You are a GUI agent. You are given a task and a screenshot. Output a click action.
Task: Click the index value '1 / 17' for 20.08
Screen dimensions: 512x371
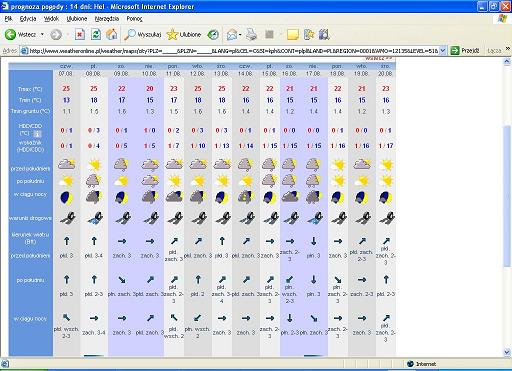[386, 146]
